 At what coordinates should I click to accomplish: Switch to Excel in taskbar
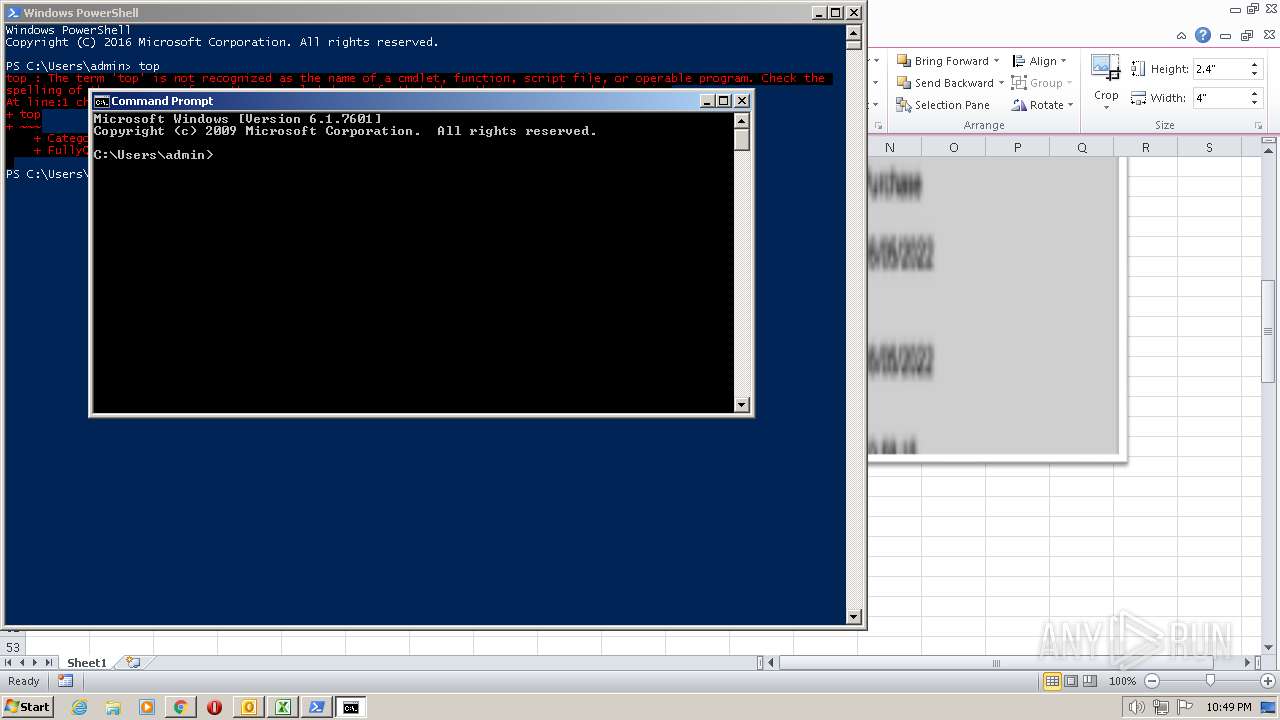(283, 707)
